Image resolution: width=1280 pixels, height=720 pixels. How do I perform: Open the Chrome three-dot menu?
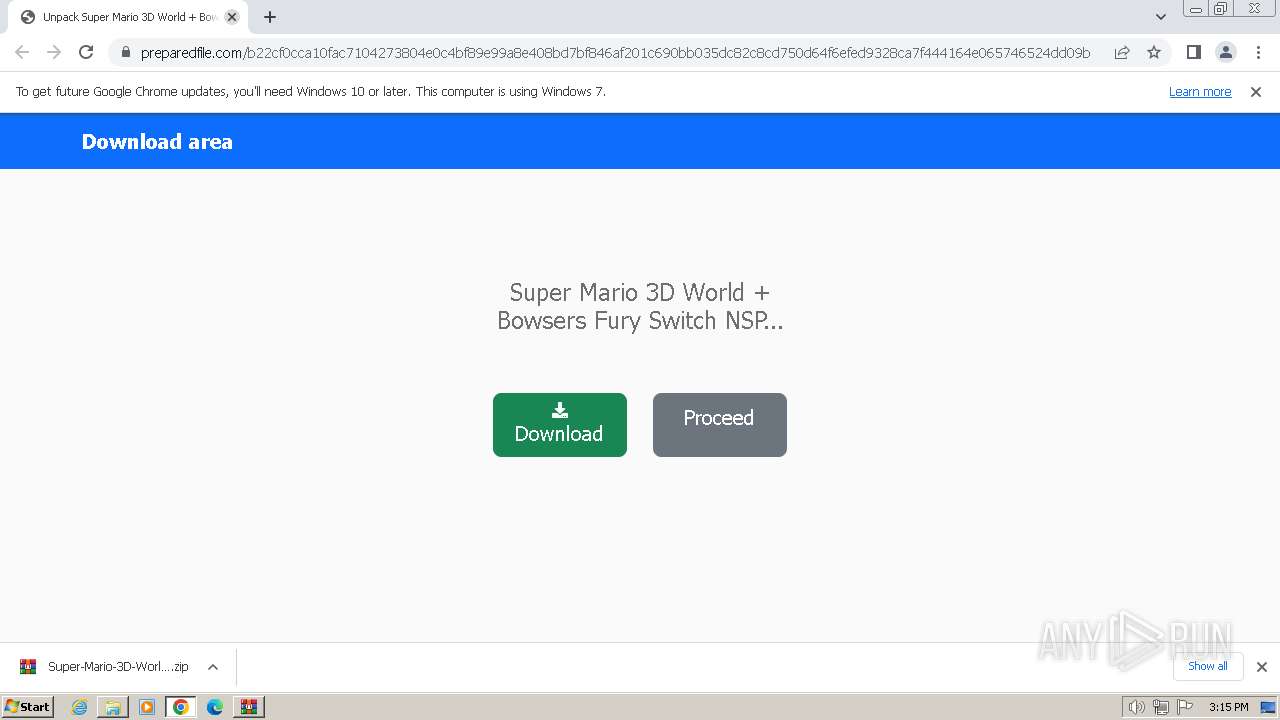click(x=1258, y=52)
